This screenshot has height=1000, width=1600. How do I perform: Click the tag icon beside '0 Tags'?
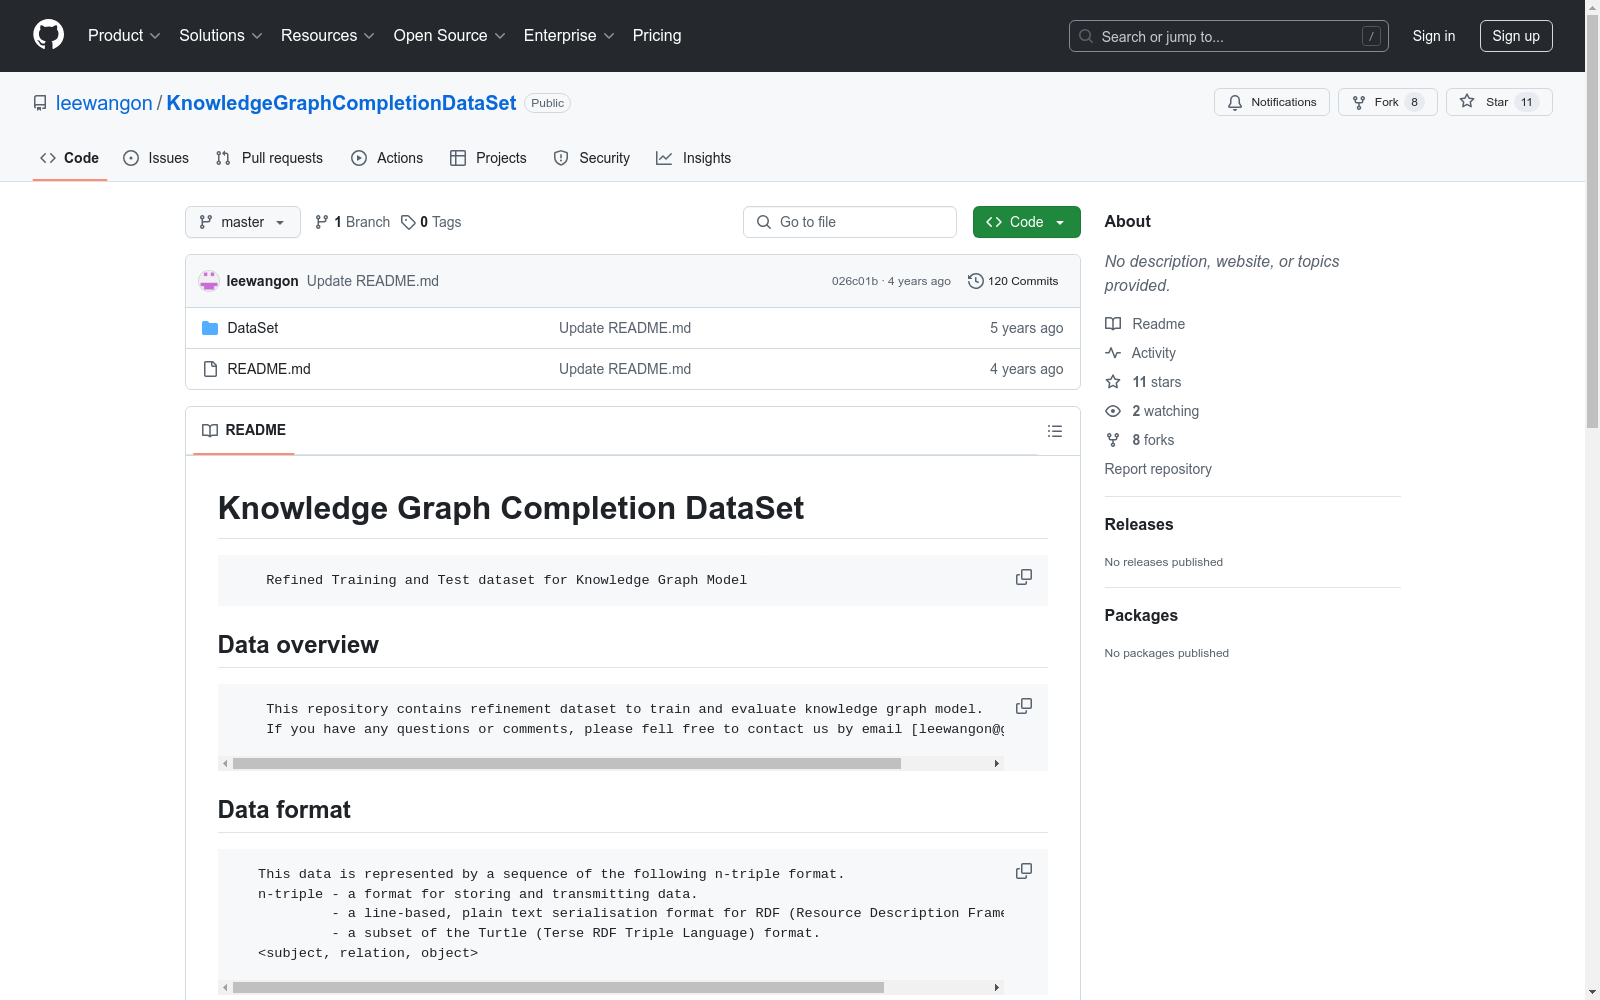pos(408,222)
